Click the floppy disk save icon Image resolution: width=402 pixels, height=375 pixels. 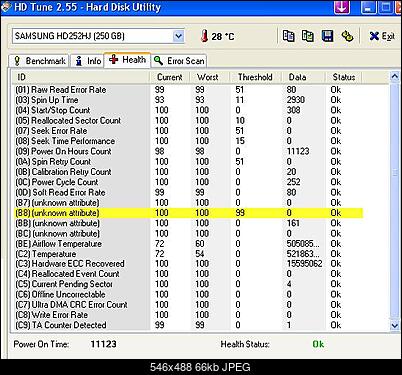327,36
